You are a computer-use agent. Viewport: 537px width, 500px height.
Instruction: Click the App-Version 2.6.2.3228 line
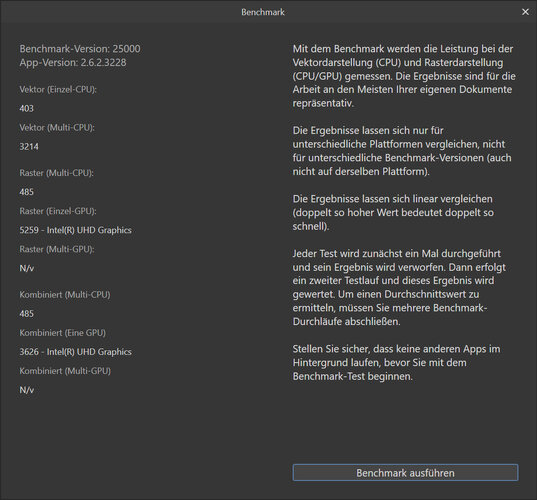tap(73, 62)
